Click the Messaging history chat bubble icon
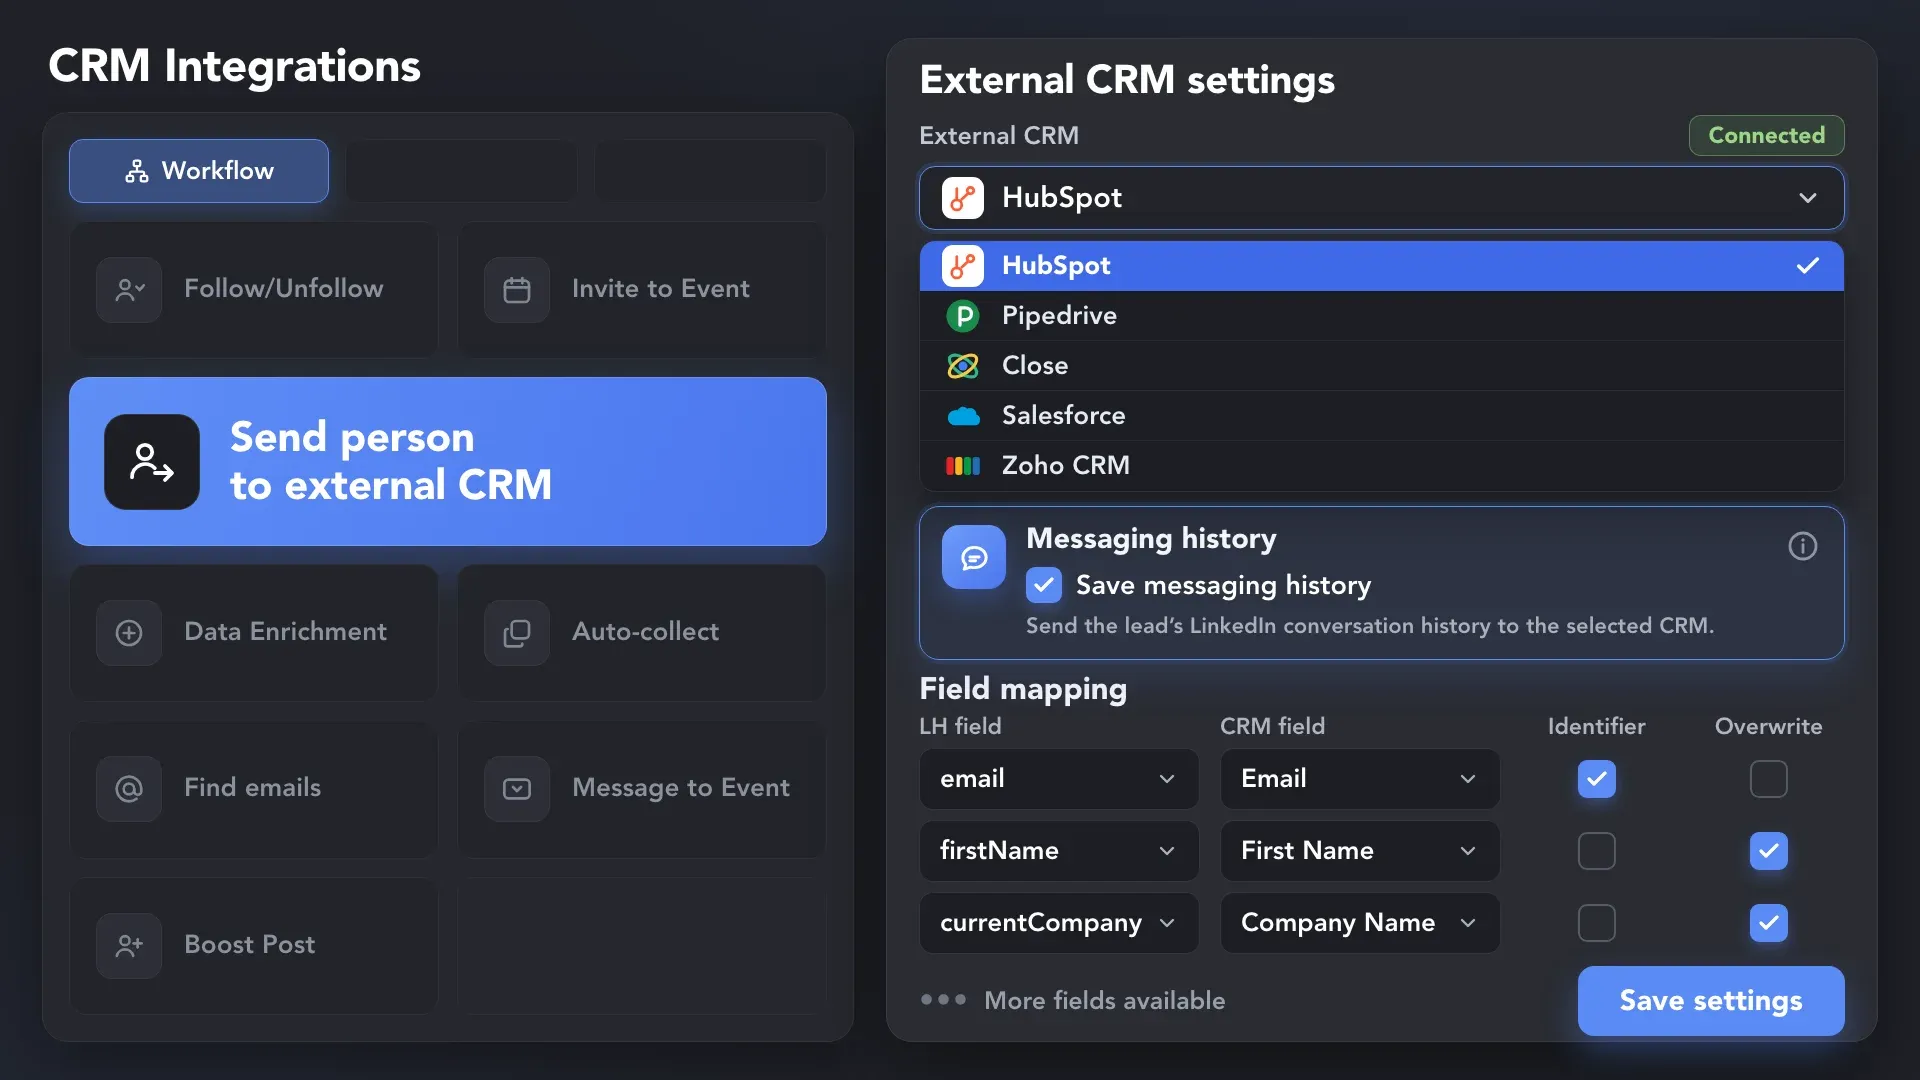1920x1080 pixels. tap(974, 557)
